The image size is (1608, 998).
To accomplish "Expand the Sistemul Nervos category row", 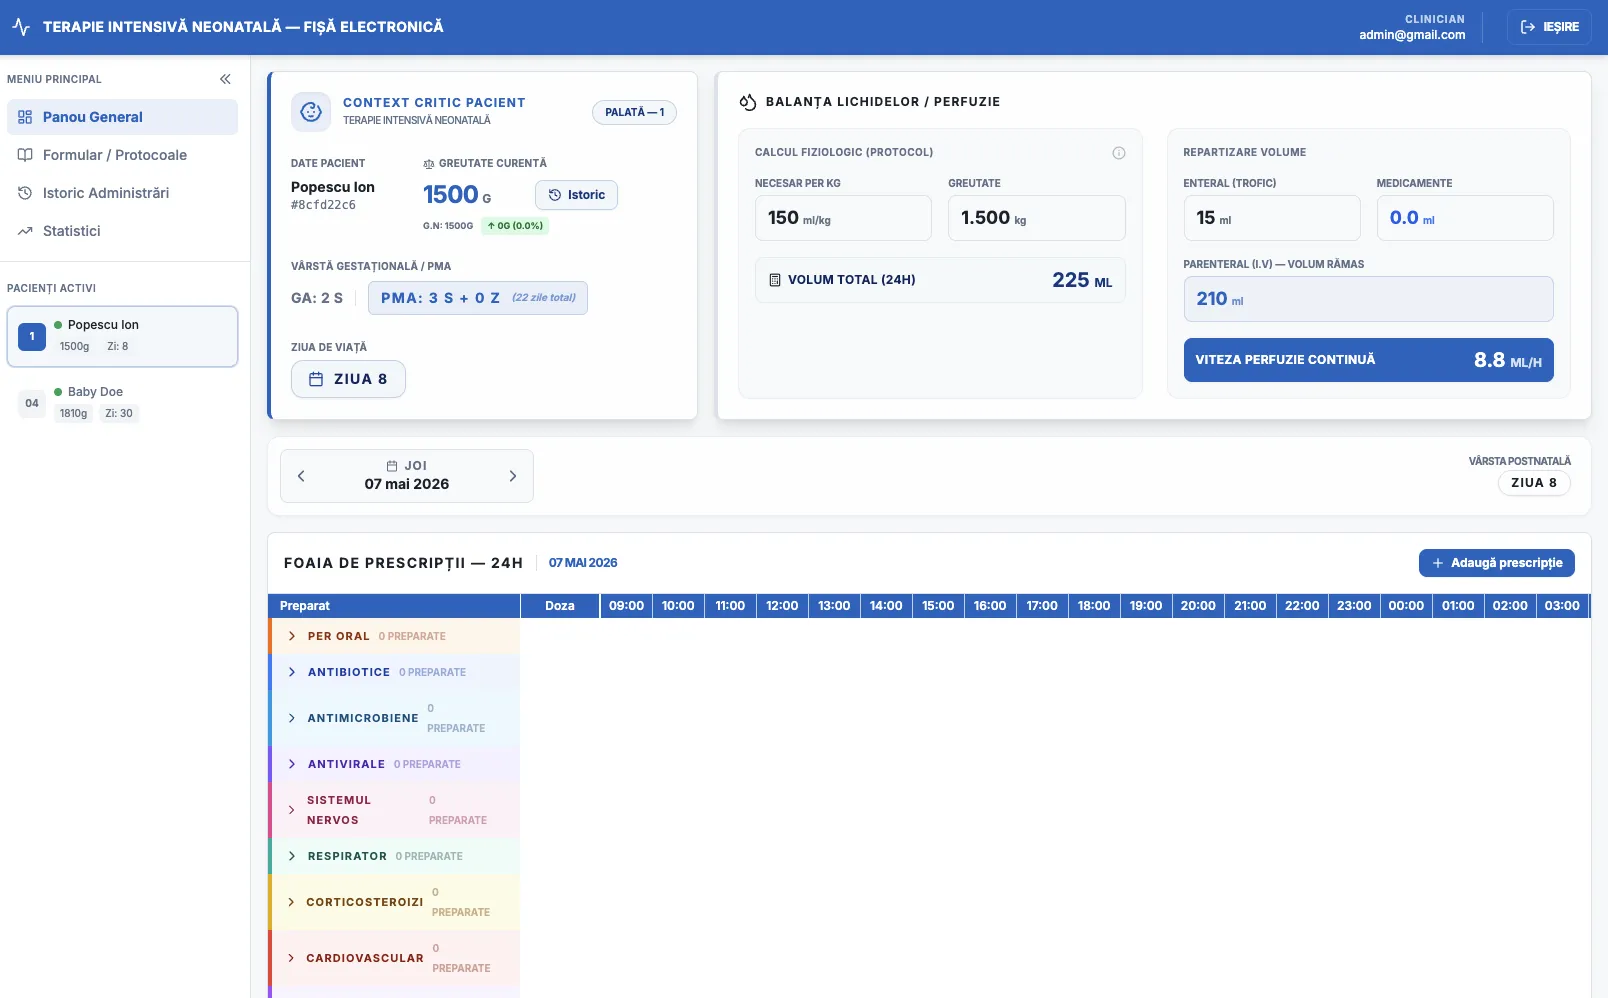I will (x=394, y=810).
